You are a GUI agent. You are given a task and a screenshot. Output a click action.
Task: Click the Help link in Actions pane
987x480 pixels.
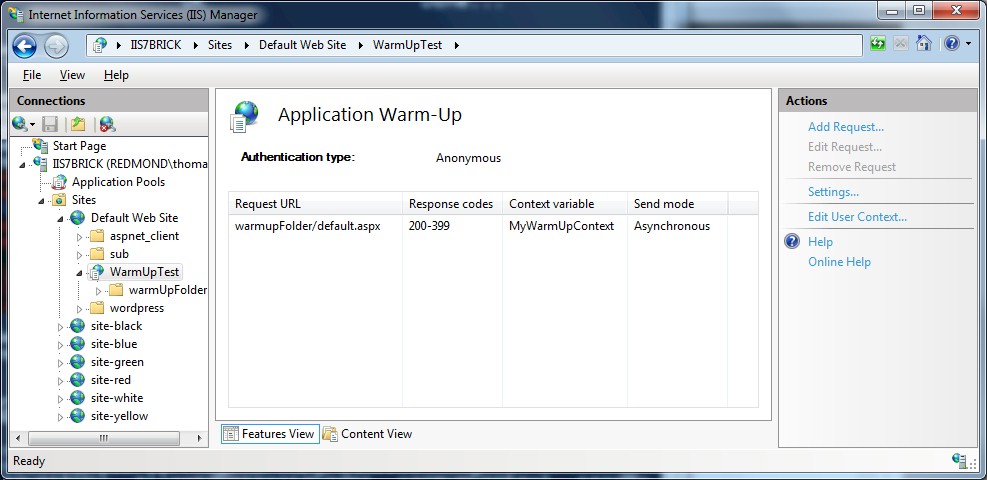820,242
